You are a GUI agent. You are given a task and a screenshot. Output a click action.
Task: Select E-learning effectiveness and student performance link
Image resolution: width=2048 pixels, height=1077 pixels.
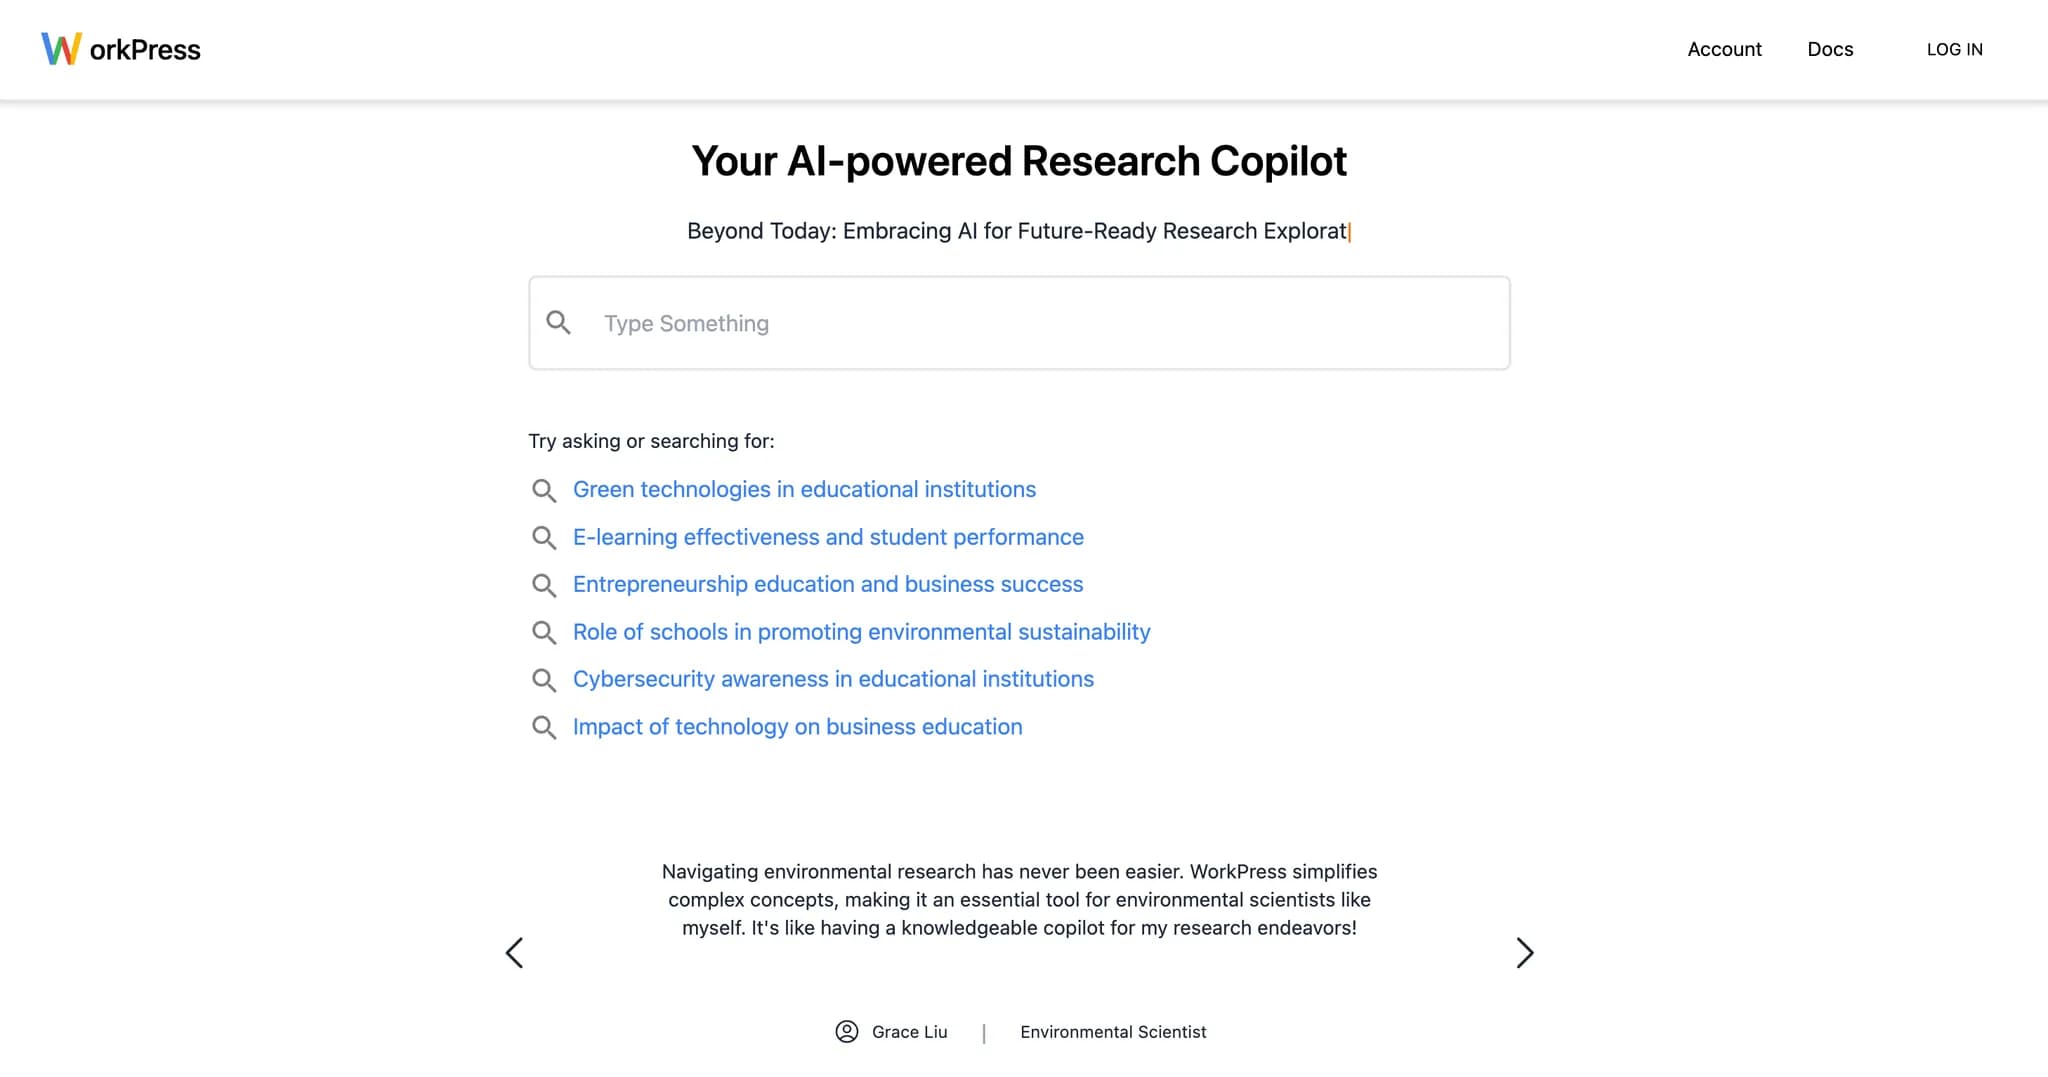point(828,537)
